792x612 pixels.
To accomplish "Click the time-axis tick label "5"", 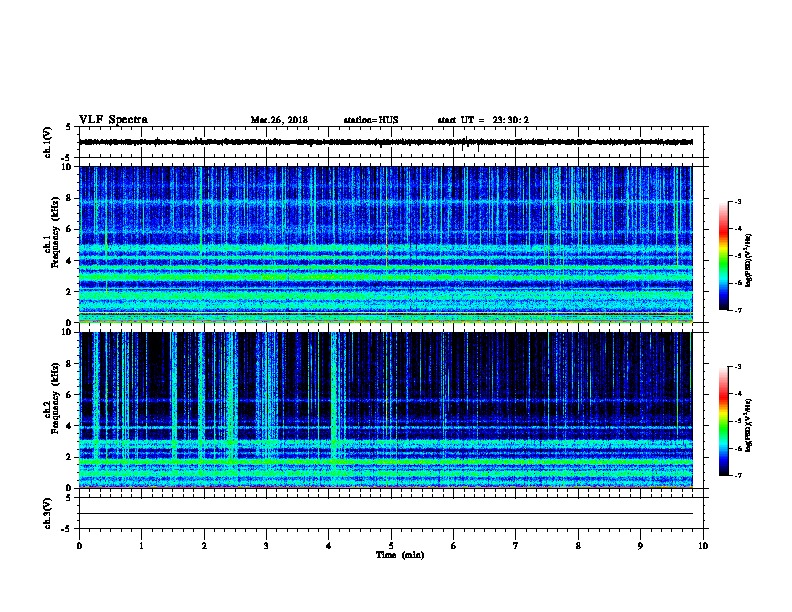I will pos(391,546).
